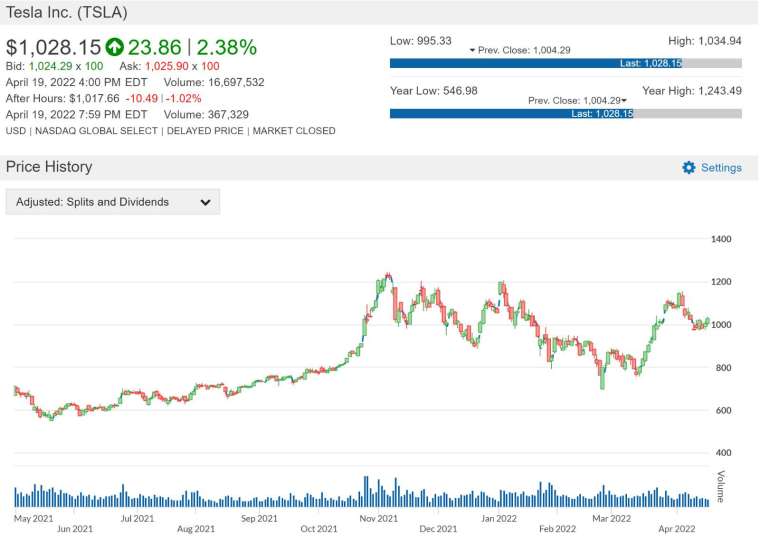The width and height of the screenshot is (760, 537).
Task: Click the 400 price axis label
Action: pyautogui.click(x=724, y=453)
